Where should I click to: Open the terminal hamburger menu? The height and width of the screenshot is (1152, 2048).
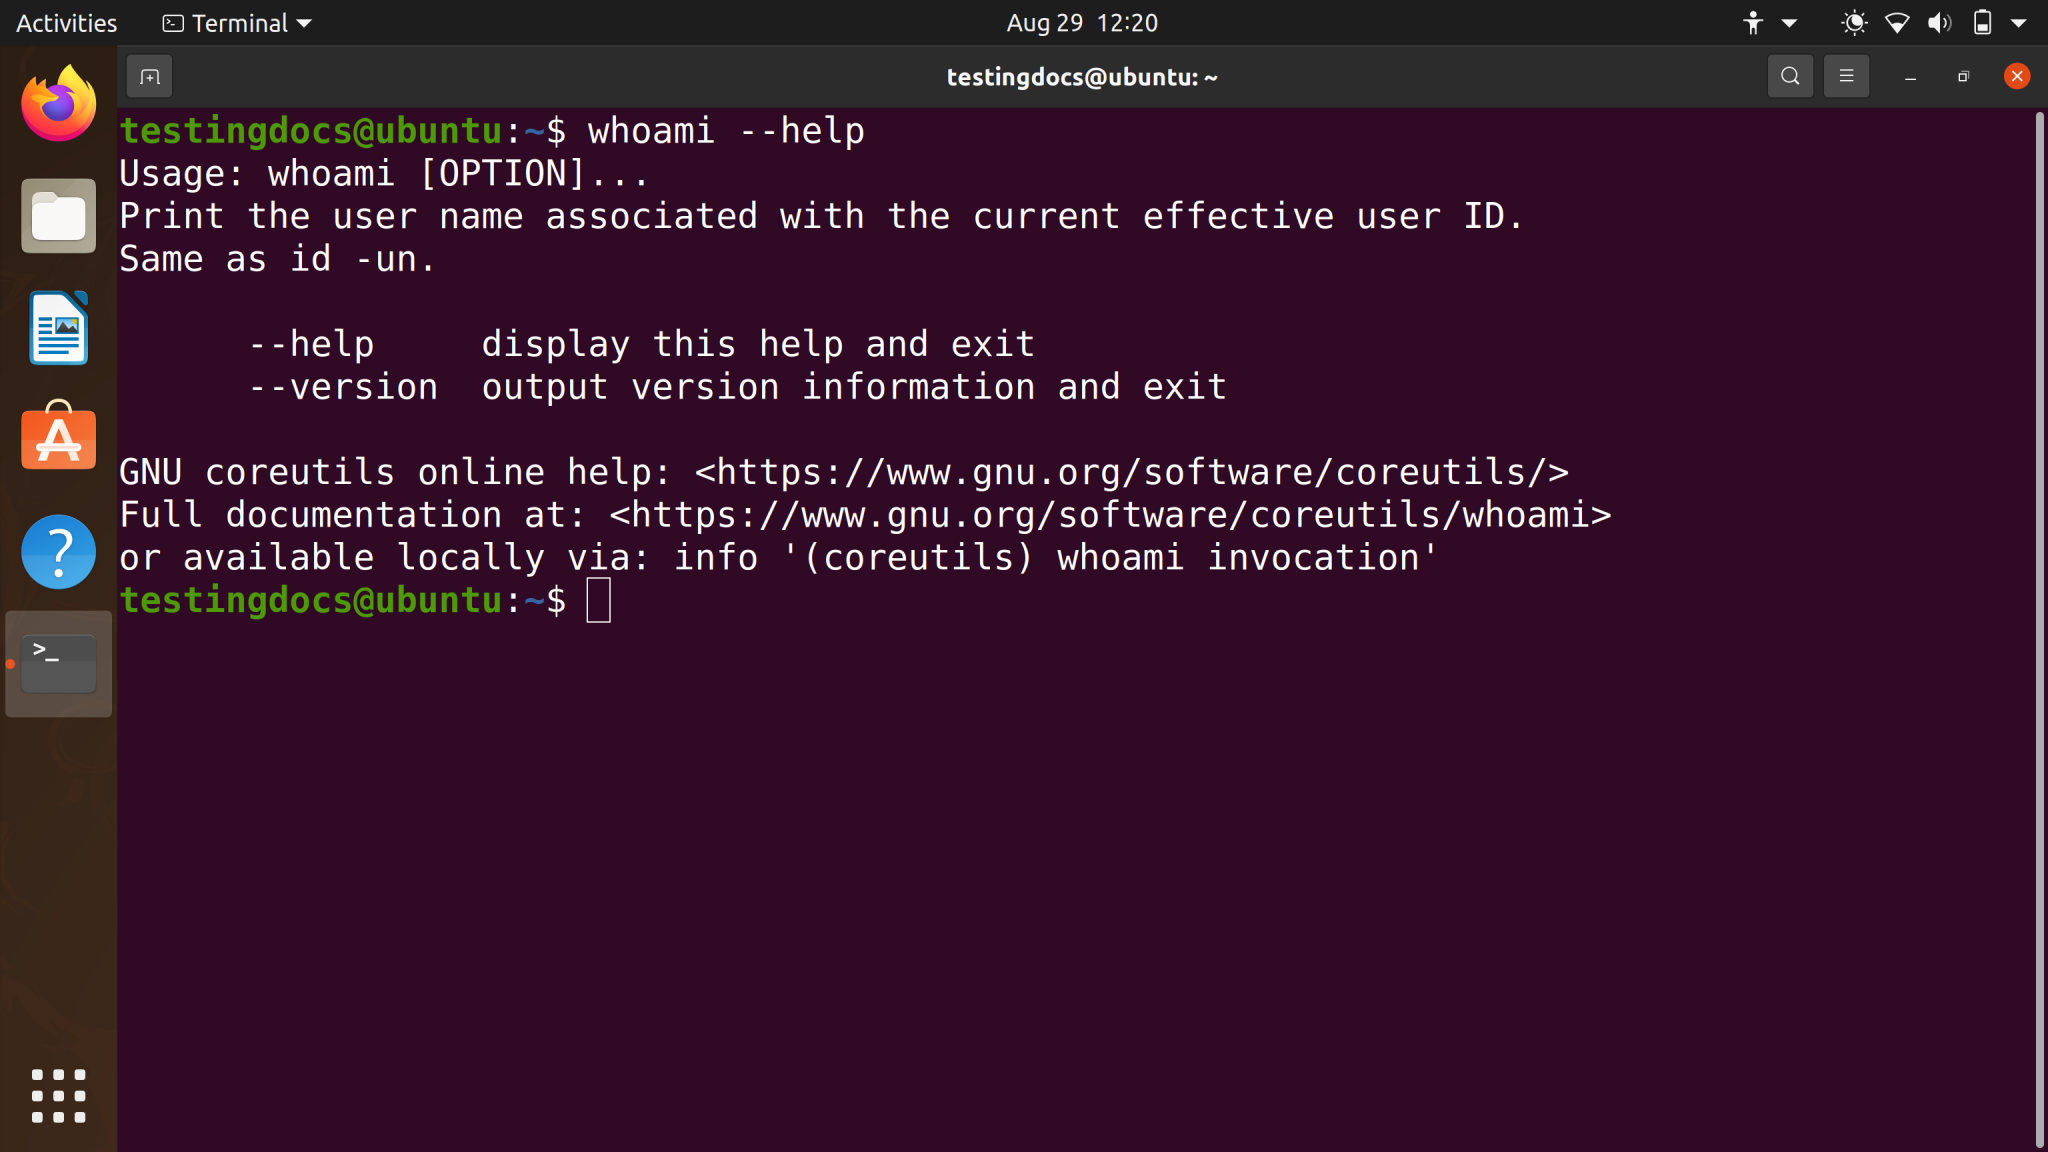click(1846, 76)
